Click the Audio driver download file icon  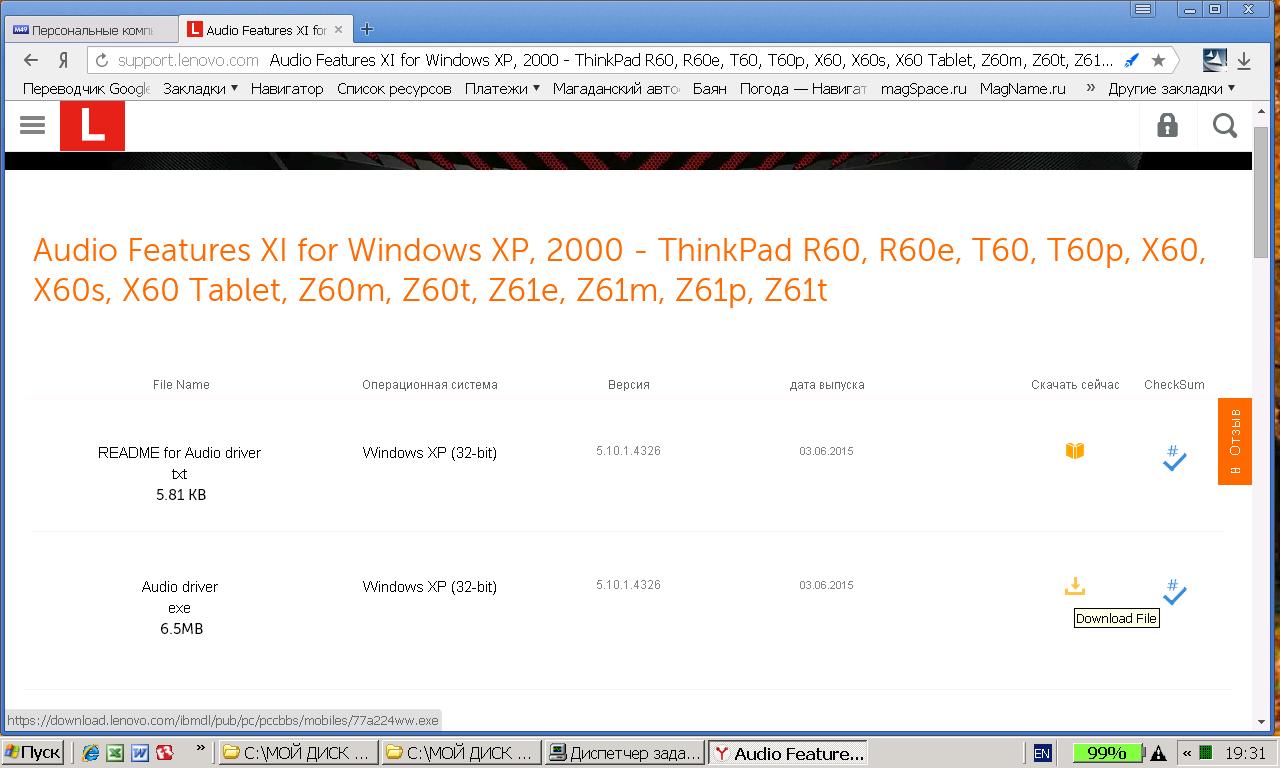pos(1075,586)
